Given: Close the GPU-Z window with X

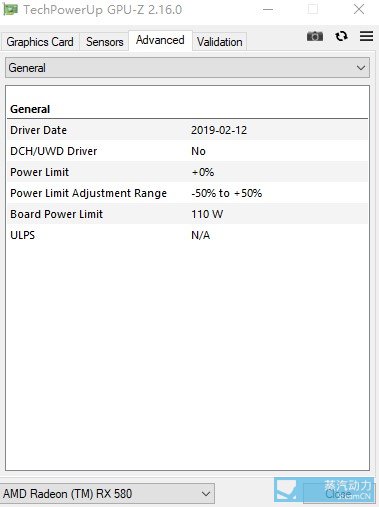Looking at the screenshot, I should click(359, 9).
